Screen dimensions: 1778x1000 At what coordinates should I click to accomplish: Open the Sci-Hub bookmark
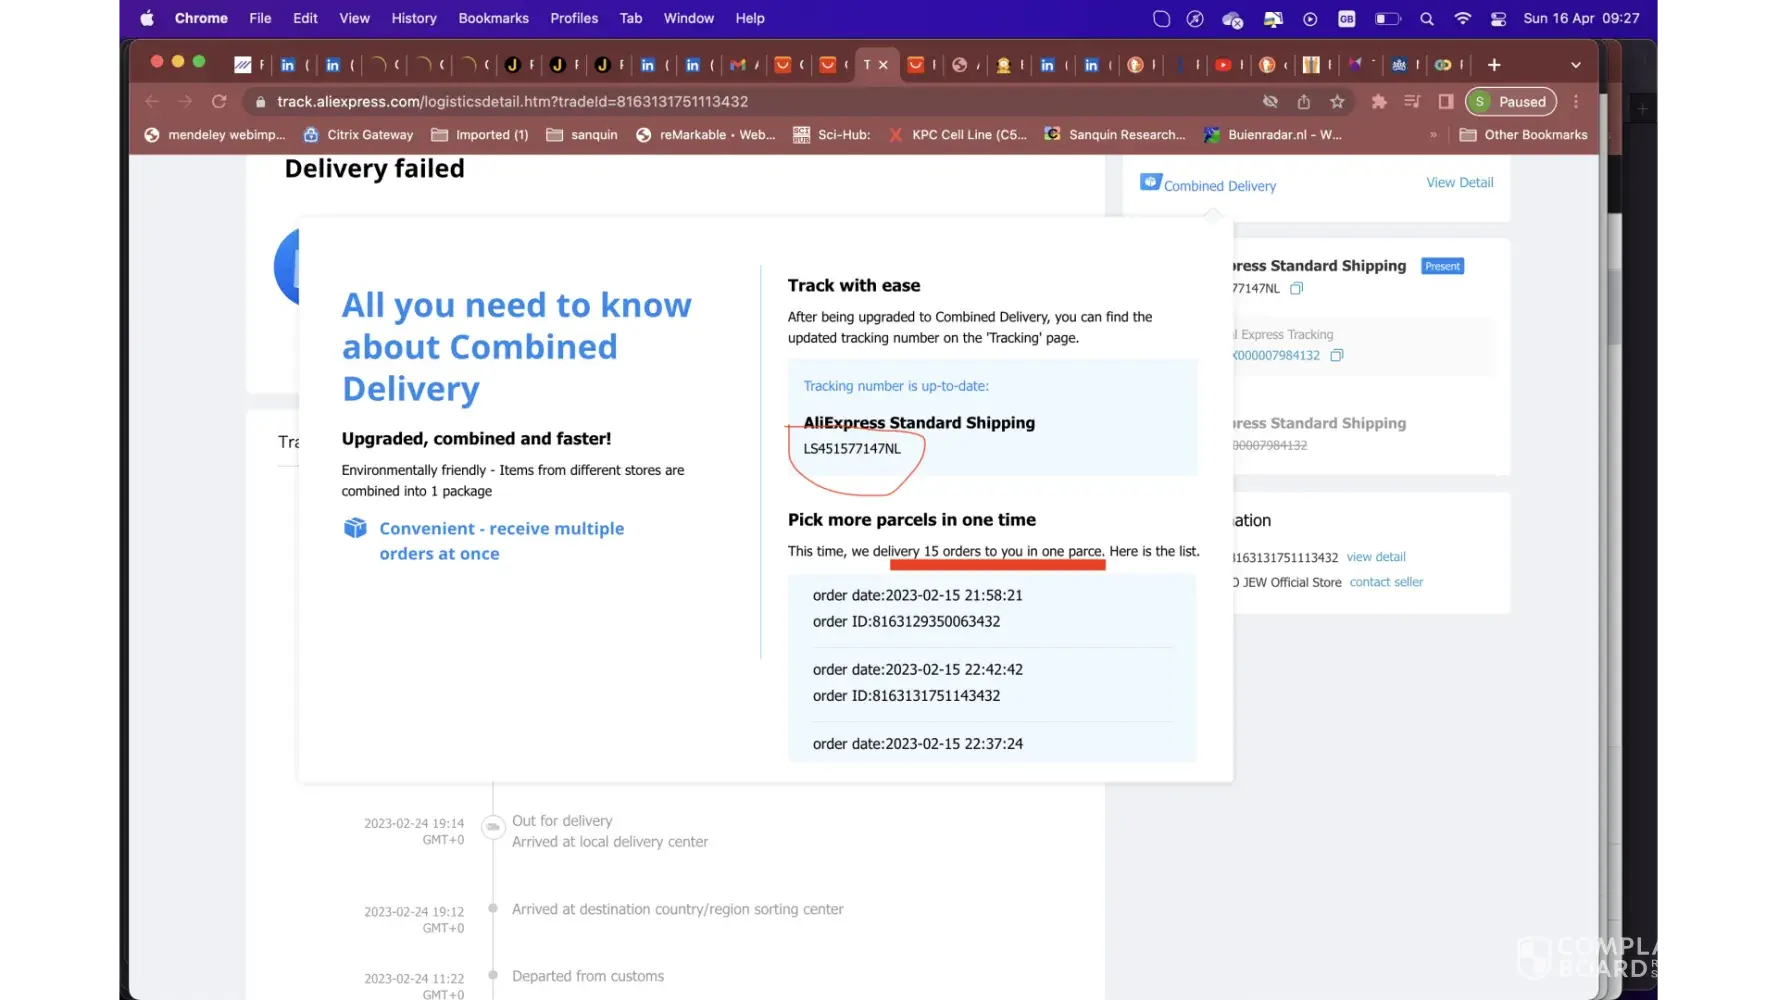coord(832,135)
